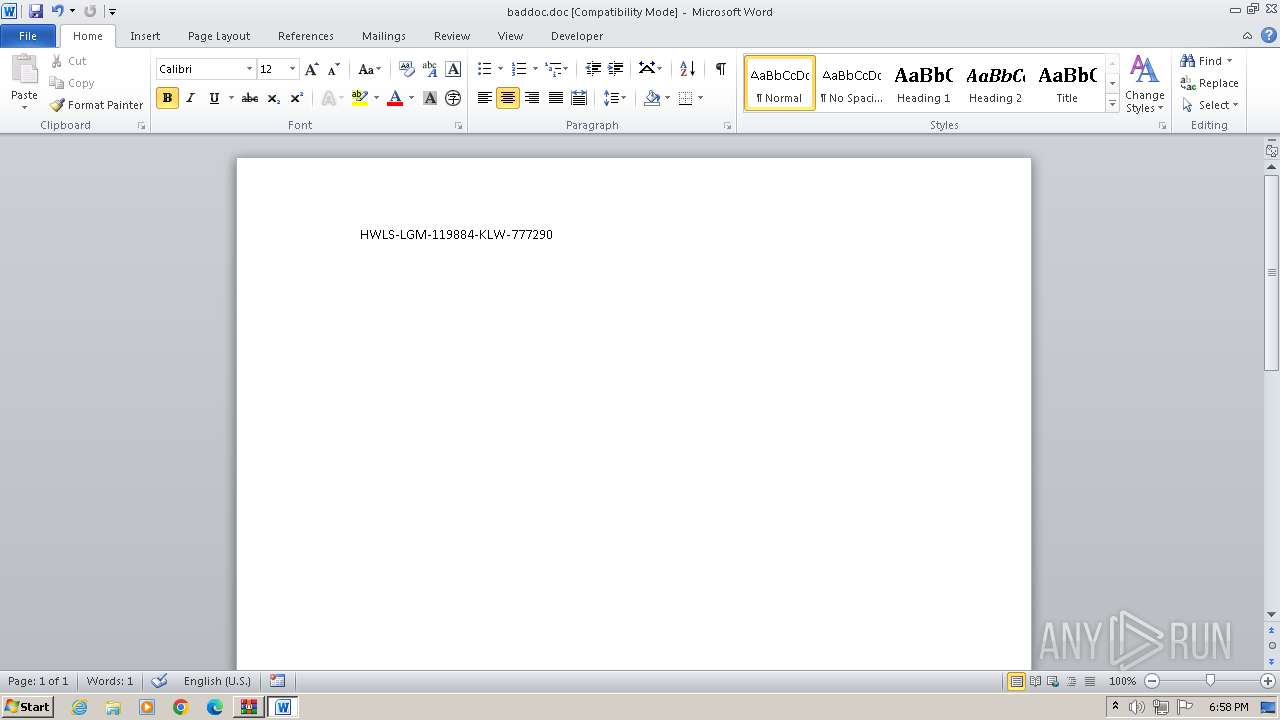Expand line spacing options

coord(615,98)
